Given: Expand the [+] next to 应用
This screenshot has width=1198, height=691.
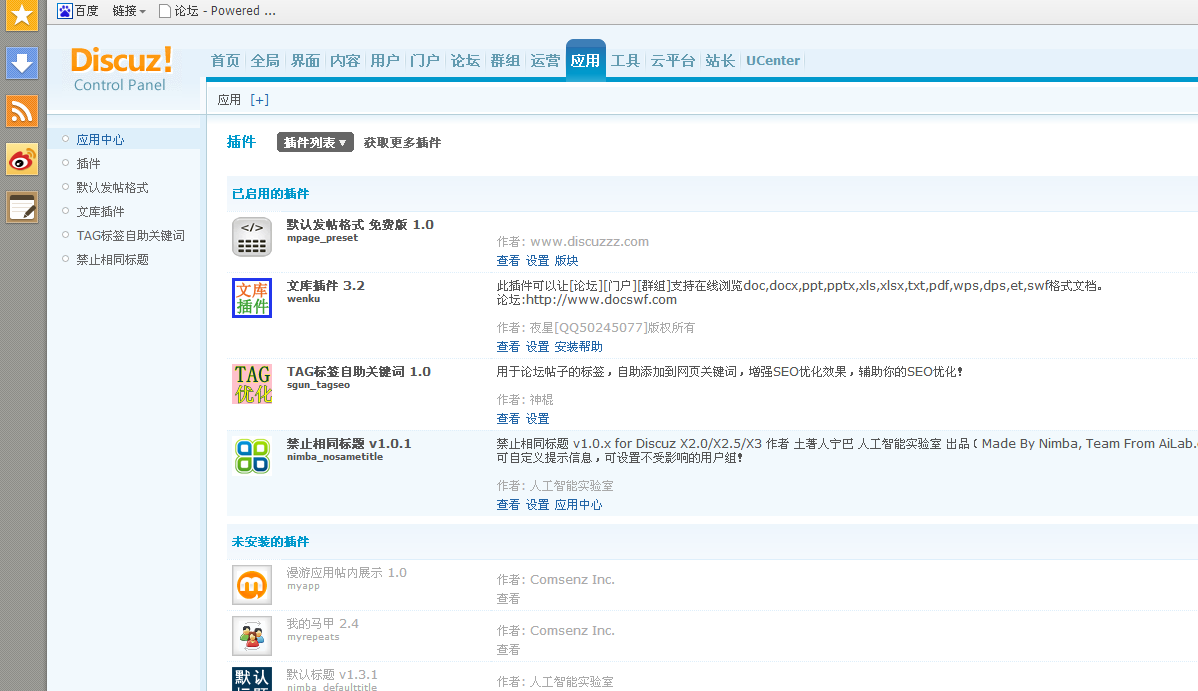Looking at the screenshot, I should (259, 100).
